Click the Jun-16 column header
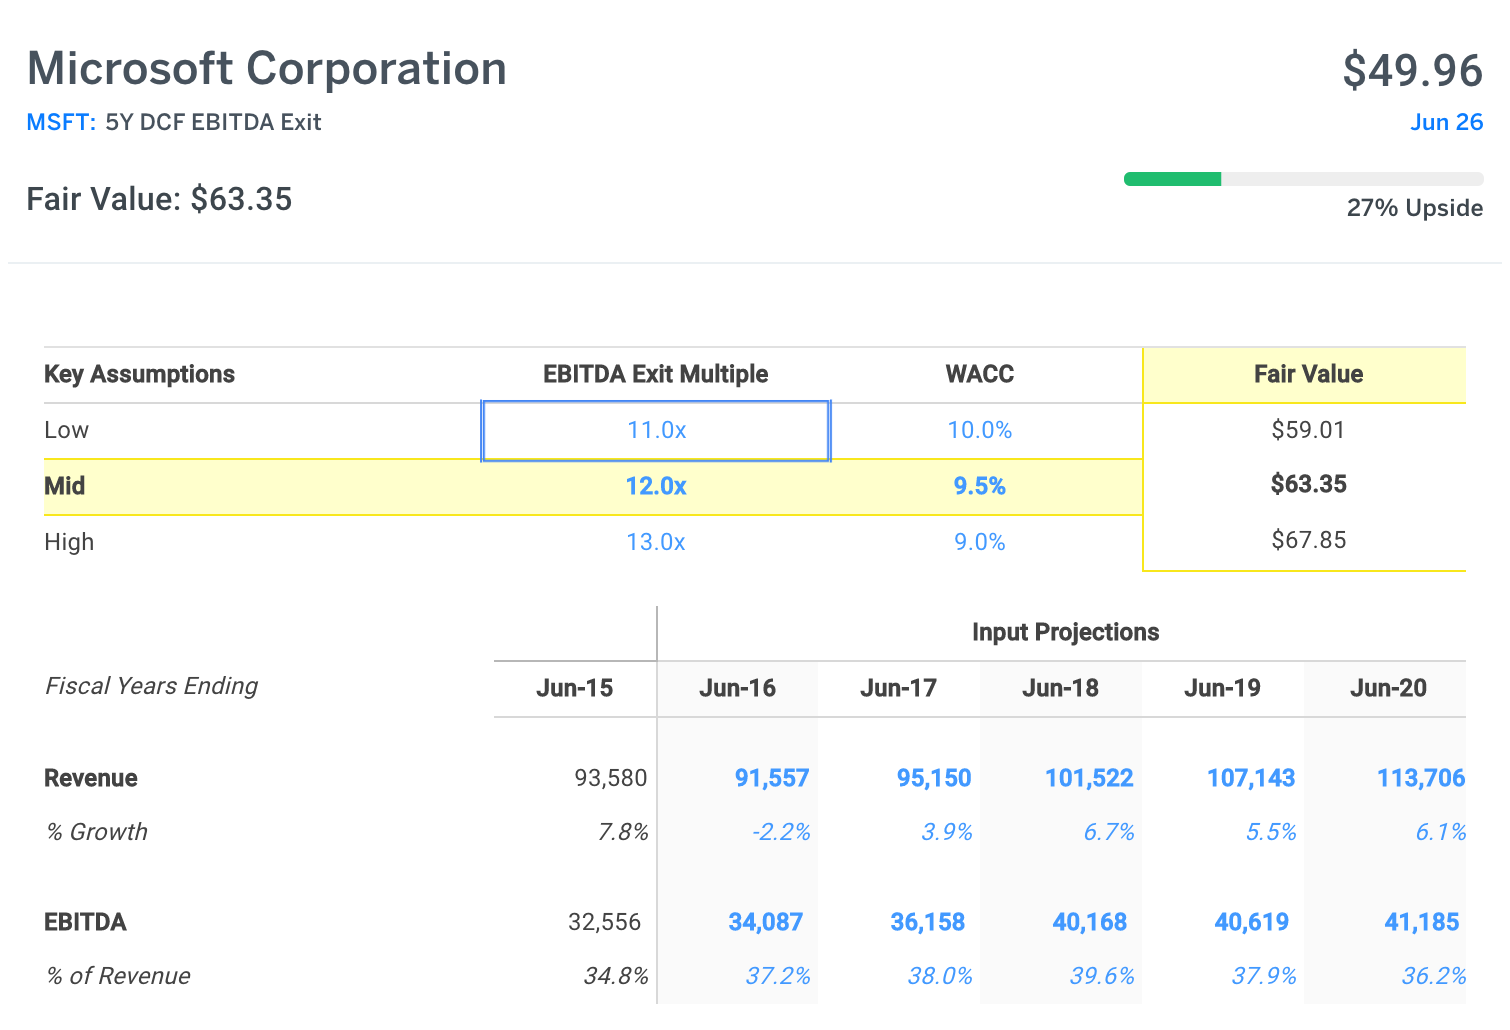 tap(737, 689)
